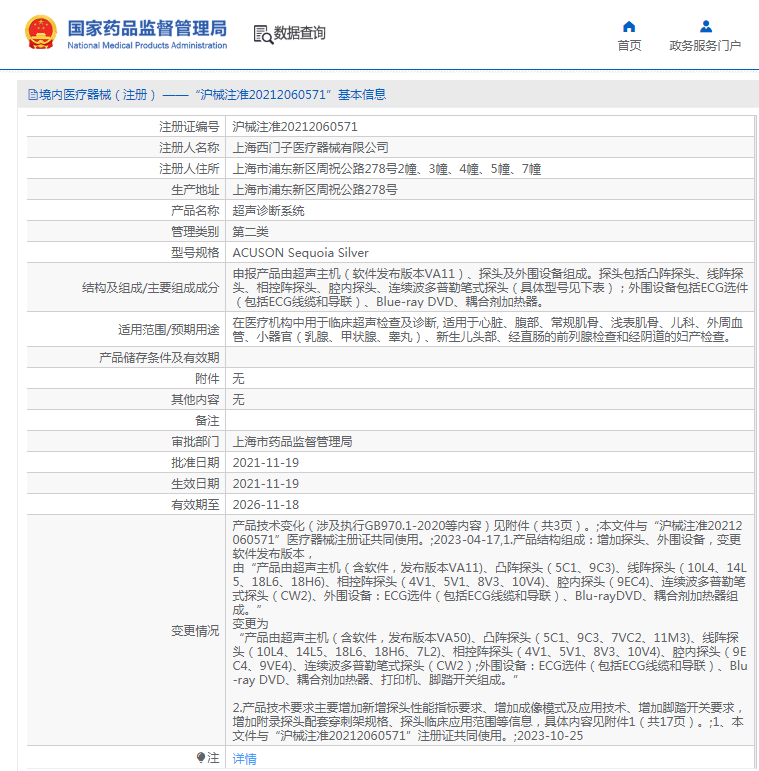The image size is (759, 771).
Task: Click the national emblem logo
Action: (41, 33)
